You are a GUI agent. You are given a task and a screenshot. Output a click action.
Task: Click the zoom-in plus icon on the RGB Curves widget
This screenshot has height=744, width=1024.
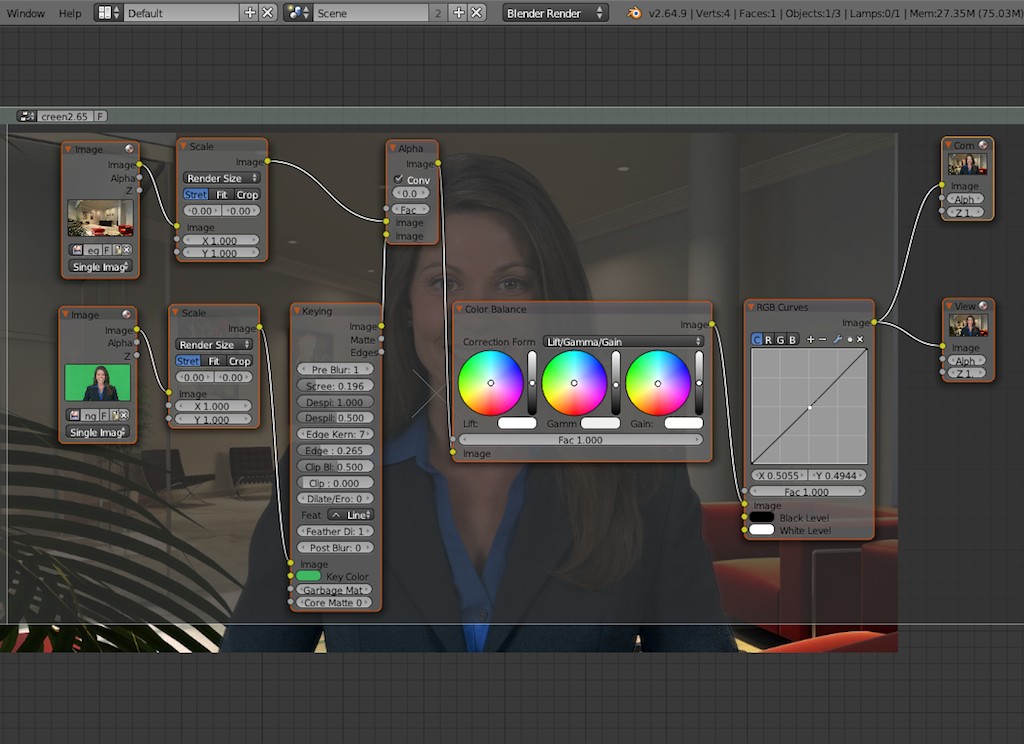tap(811, 339)
